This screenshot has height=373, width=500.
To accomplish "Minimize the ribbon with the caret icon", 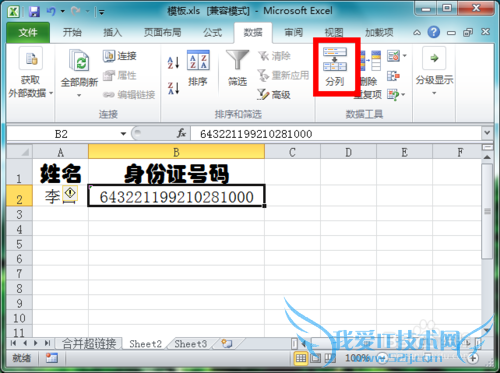I will pos(417,32).
